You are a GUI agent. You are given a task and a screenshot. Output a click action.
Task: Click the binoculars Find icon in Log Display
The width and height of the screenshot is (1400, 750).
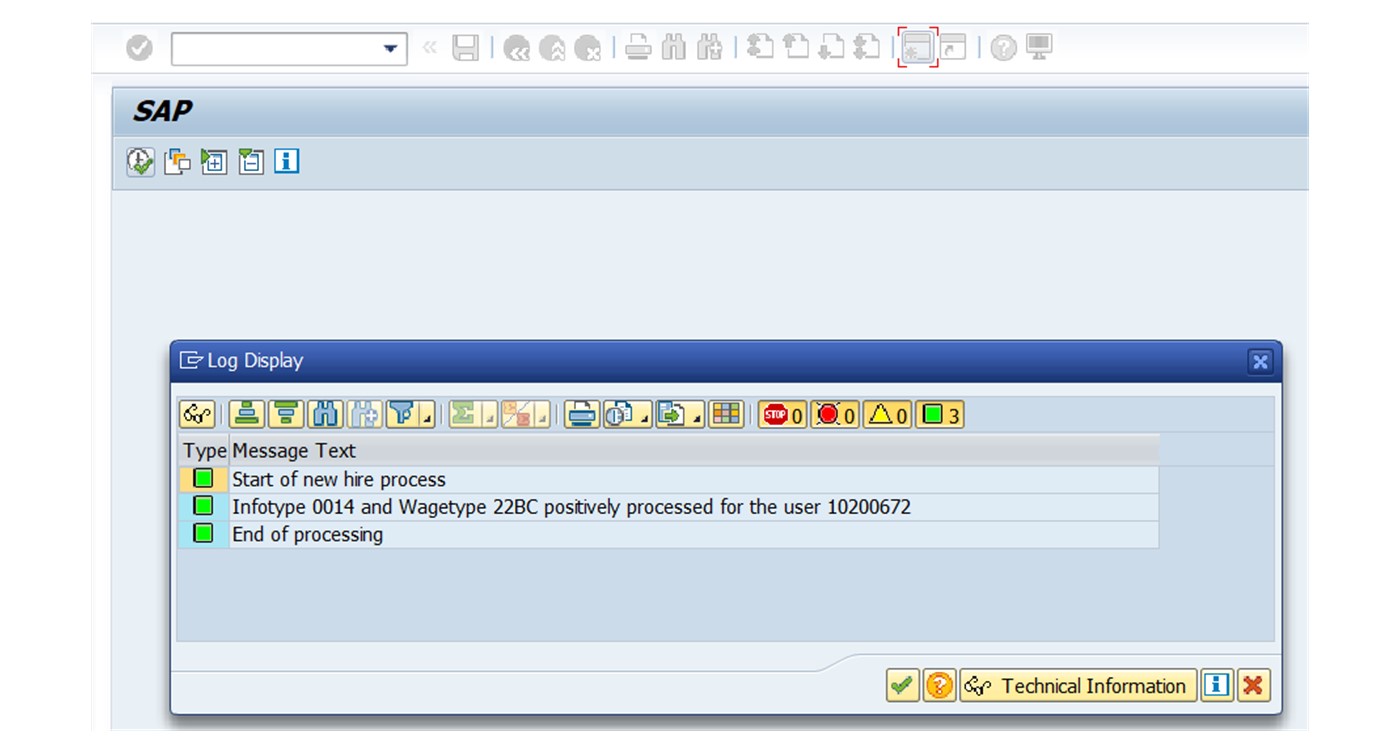325,414
